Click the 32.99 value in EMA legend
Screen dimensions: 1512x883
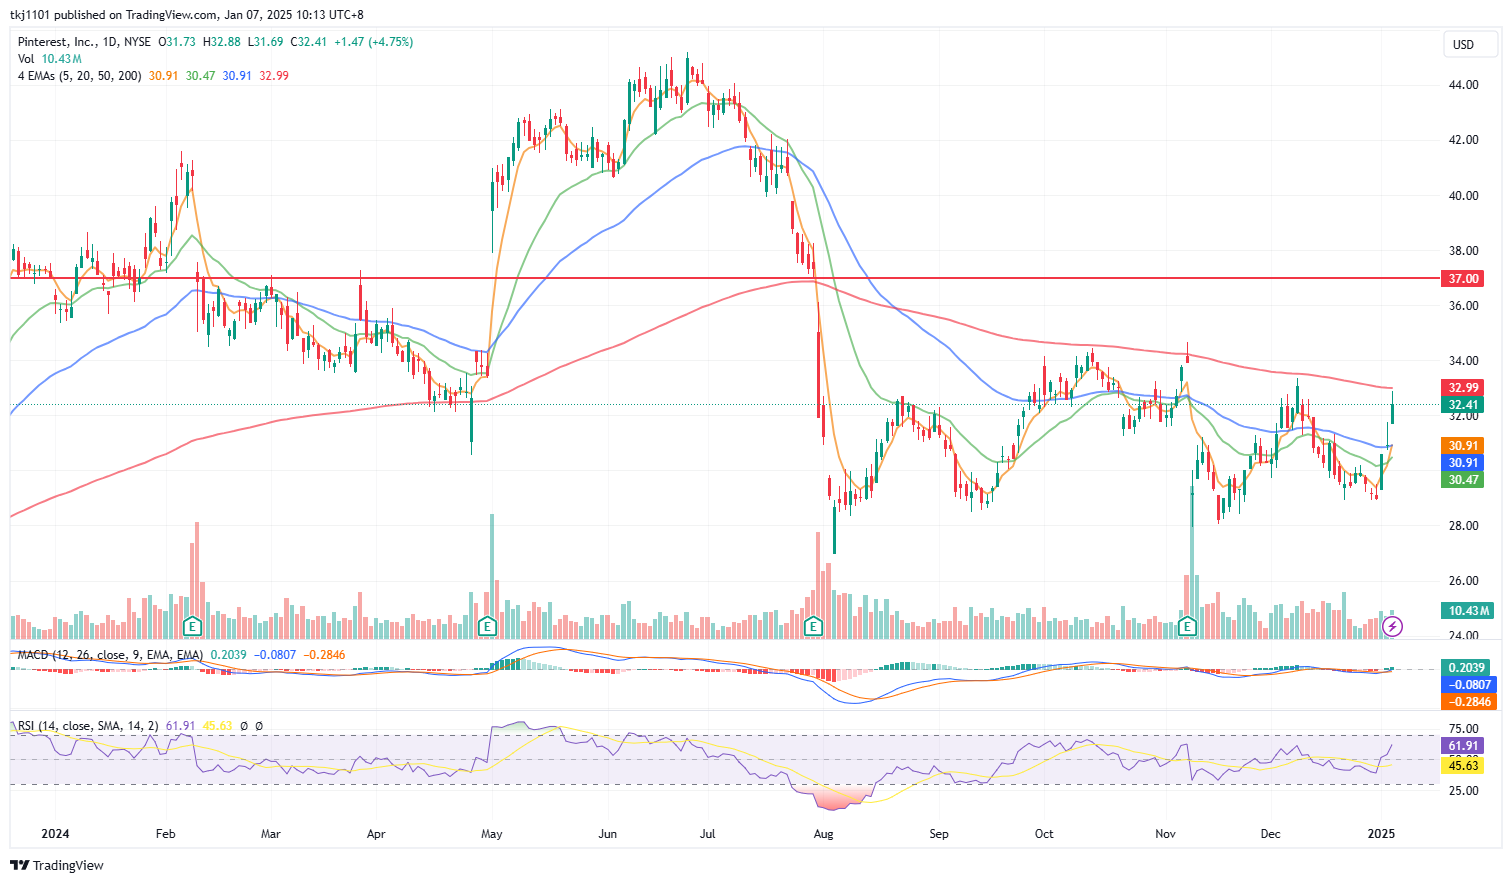[274, 76]
